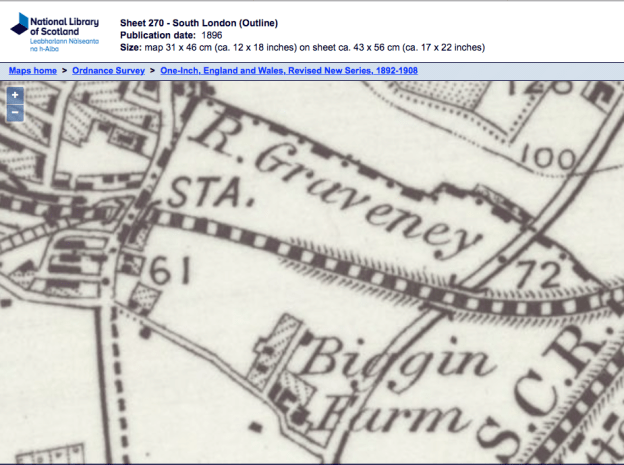624x465 pixels.
Task: Go to the Ordnance Survey breadcrumb link
Action: [110, 71]
